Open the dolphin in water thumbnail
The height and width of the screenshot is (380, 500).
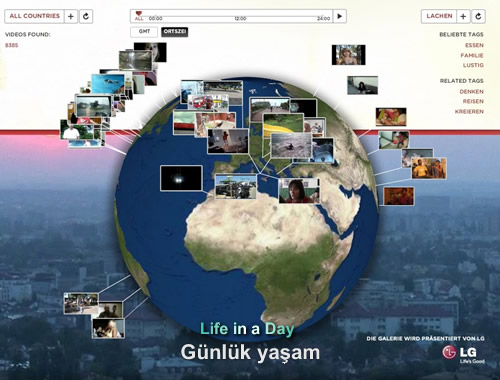click(x=108, y=84)
